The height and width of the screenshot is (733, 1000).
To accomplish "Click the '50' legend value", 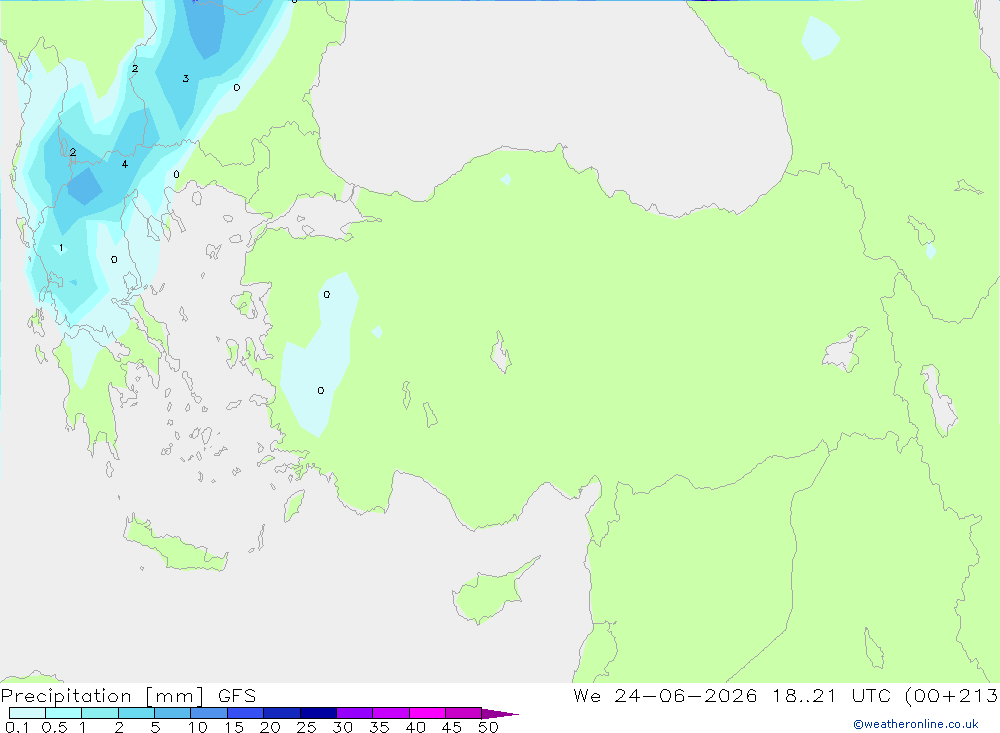I will pos(488,727).
